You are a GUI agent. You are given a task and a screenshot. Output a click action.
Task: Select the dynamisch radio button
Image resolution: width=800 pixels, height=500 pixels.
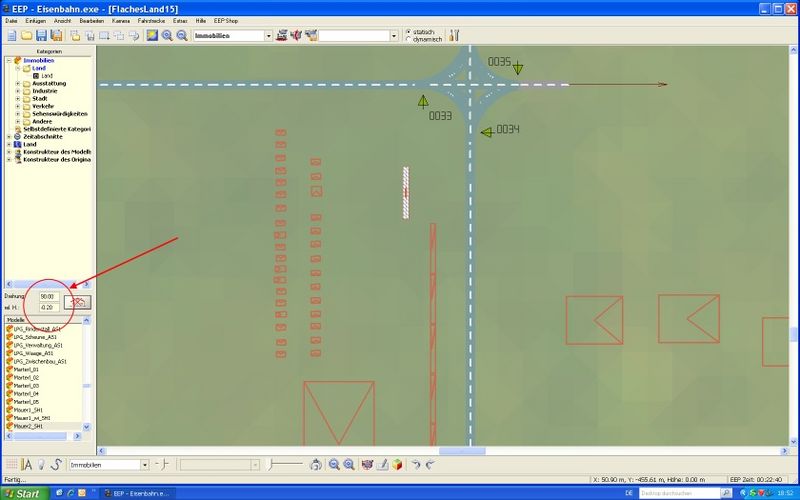pos(408,39)
